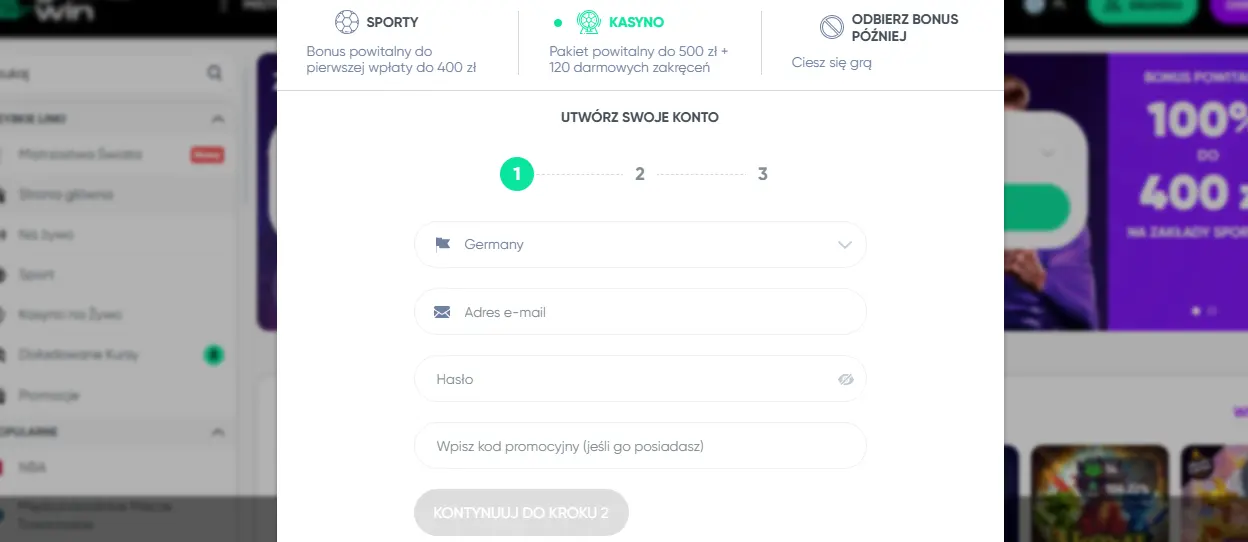Focus the promo code input field
The height and width of the screenshot is (542, 1248).
coord(640,446)
